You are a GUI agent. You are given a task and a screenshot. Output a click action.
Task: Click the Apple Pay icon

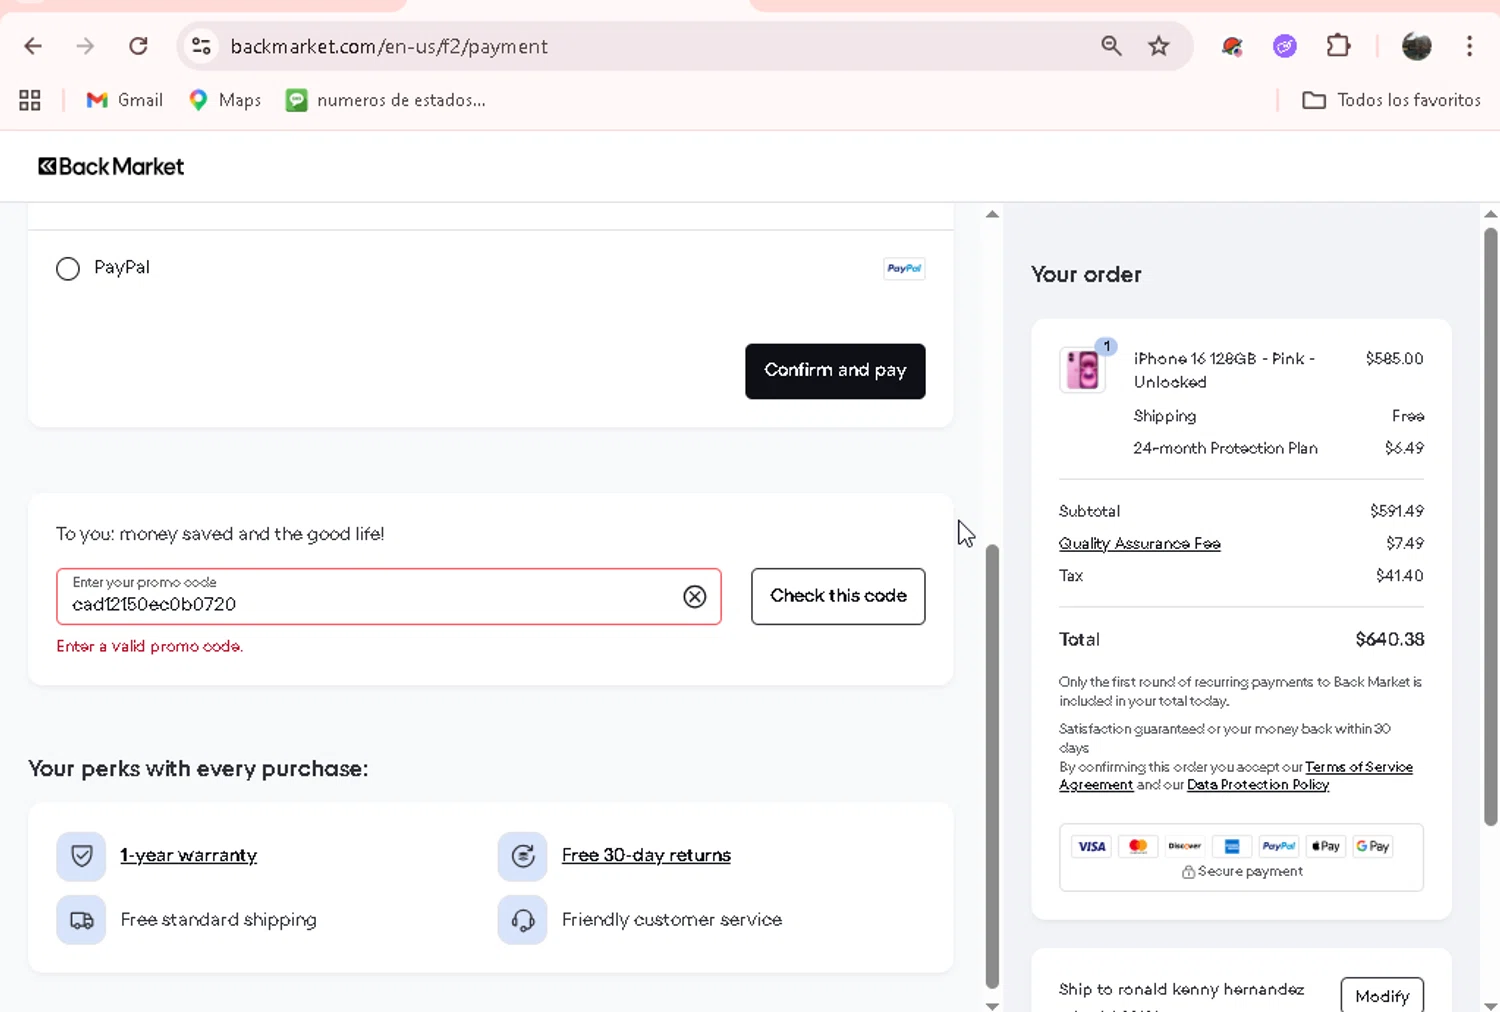[1326, 846]
